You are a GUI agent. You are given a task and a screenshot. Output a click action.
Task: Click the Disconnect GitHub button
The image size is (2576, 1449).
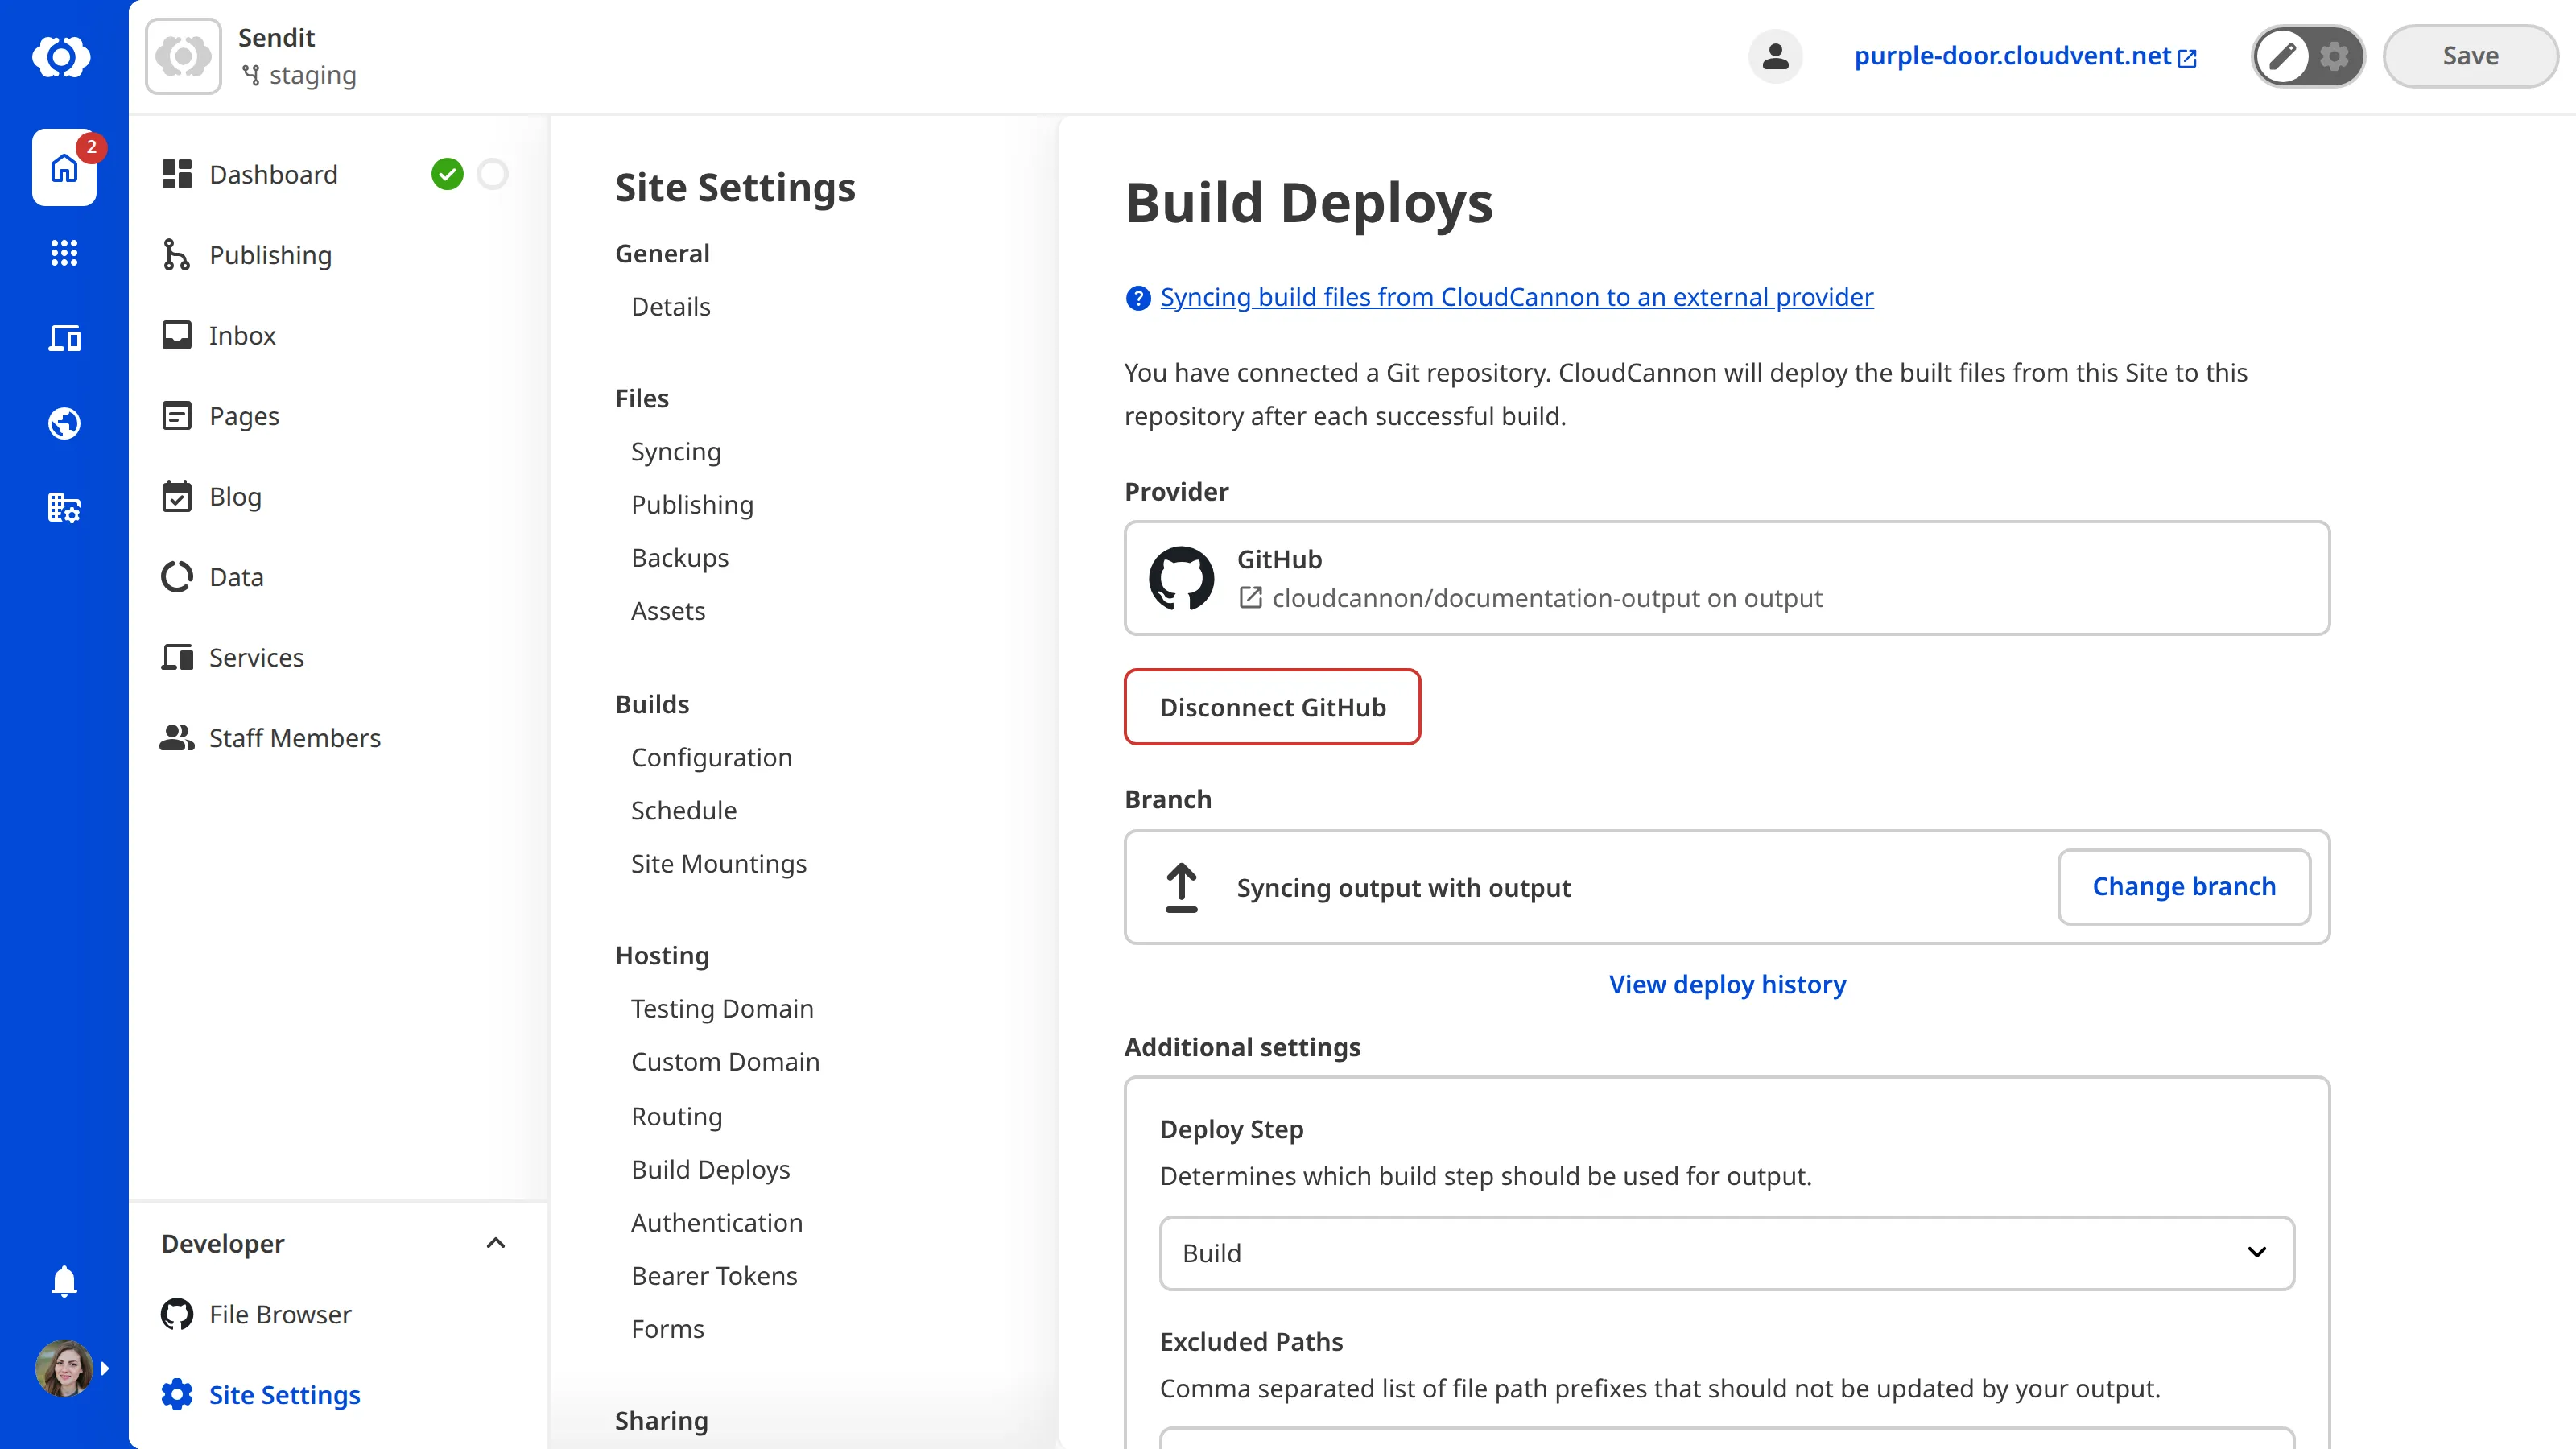tap(1272, 707)
